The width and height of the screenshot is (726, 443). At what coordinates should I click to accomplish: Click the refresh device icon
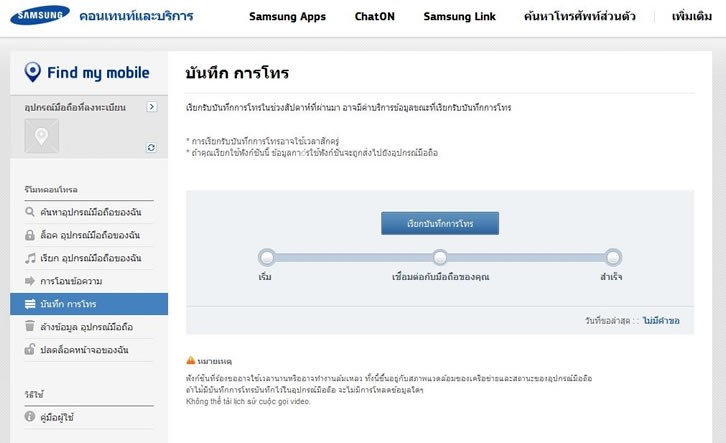click(x=151, y=147)
